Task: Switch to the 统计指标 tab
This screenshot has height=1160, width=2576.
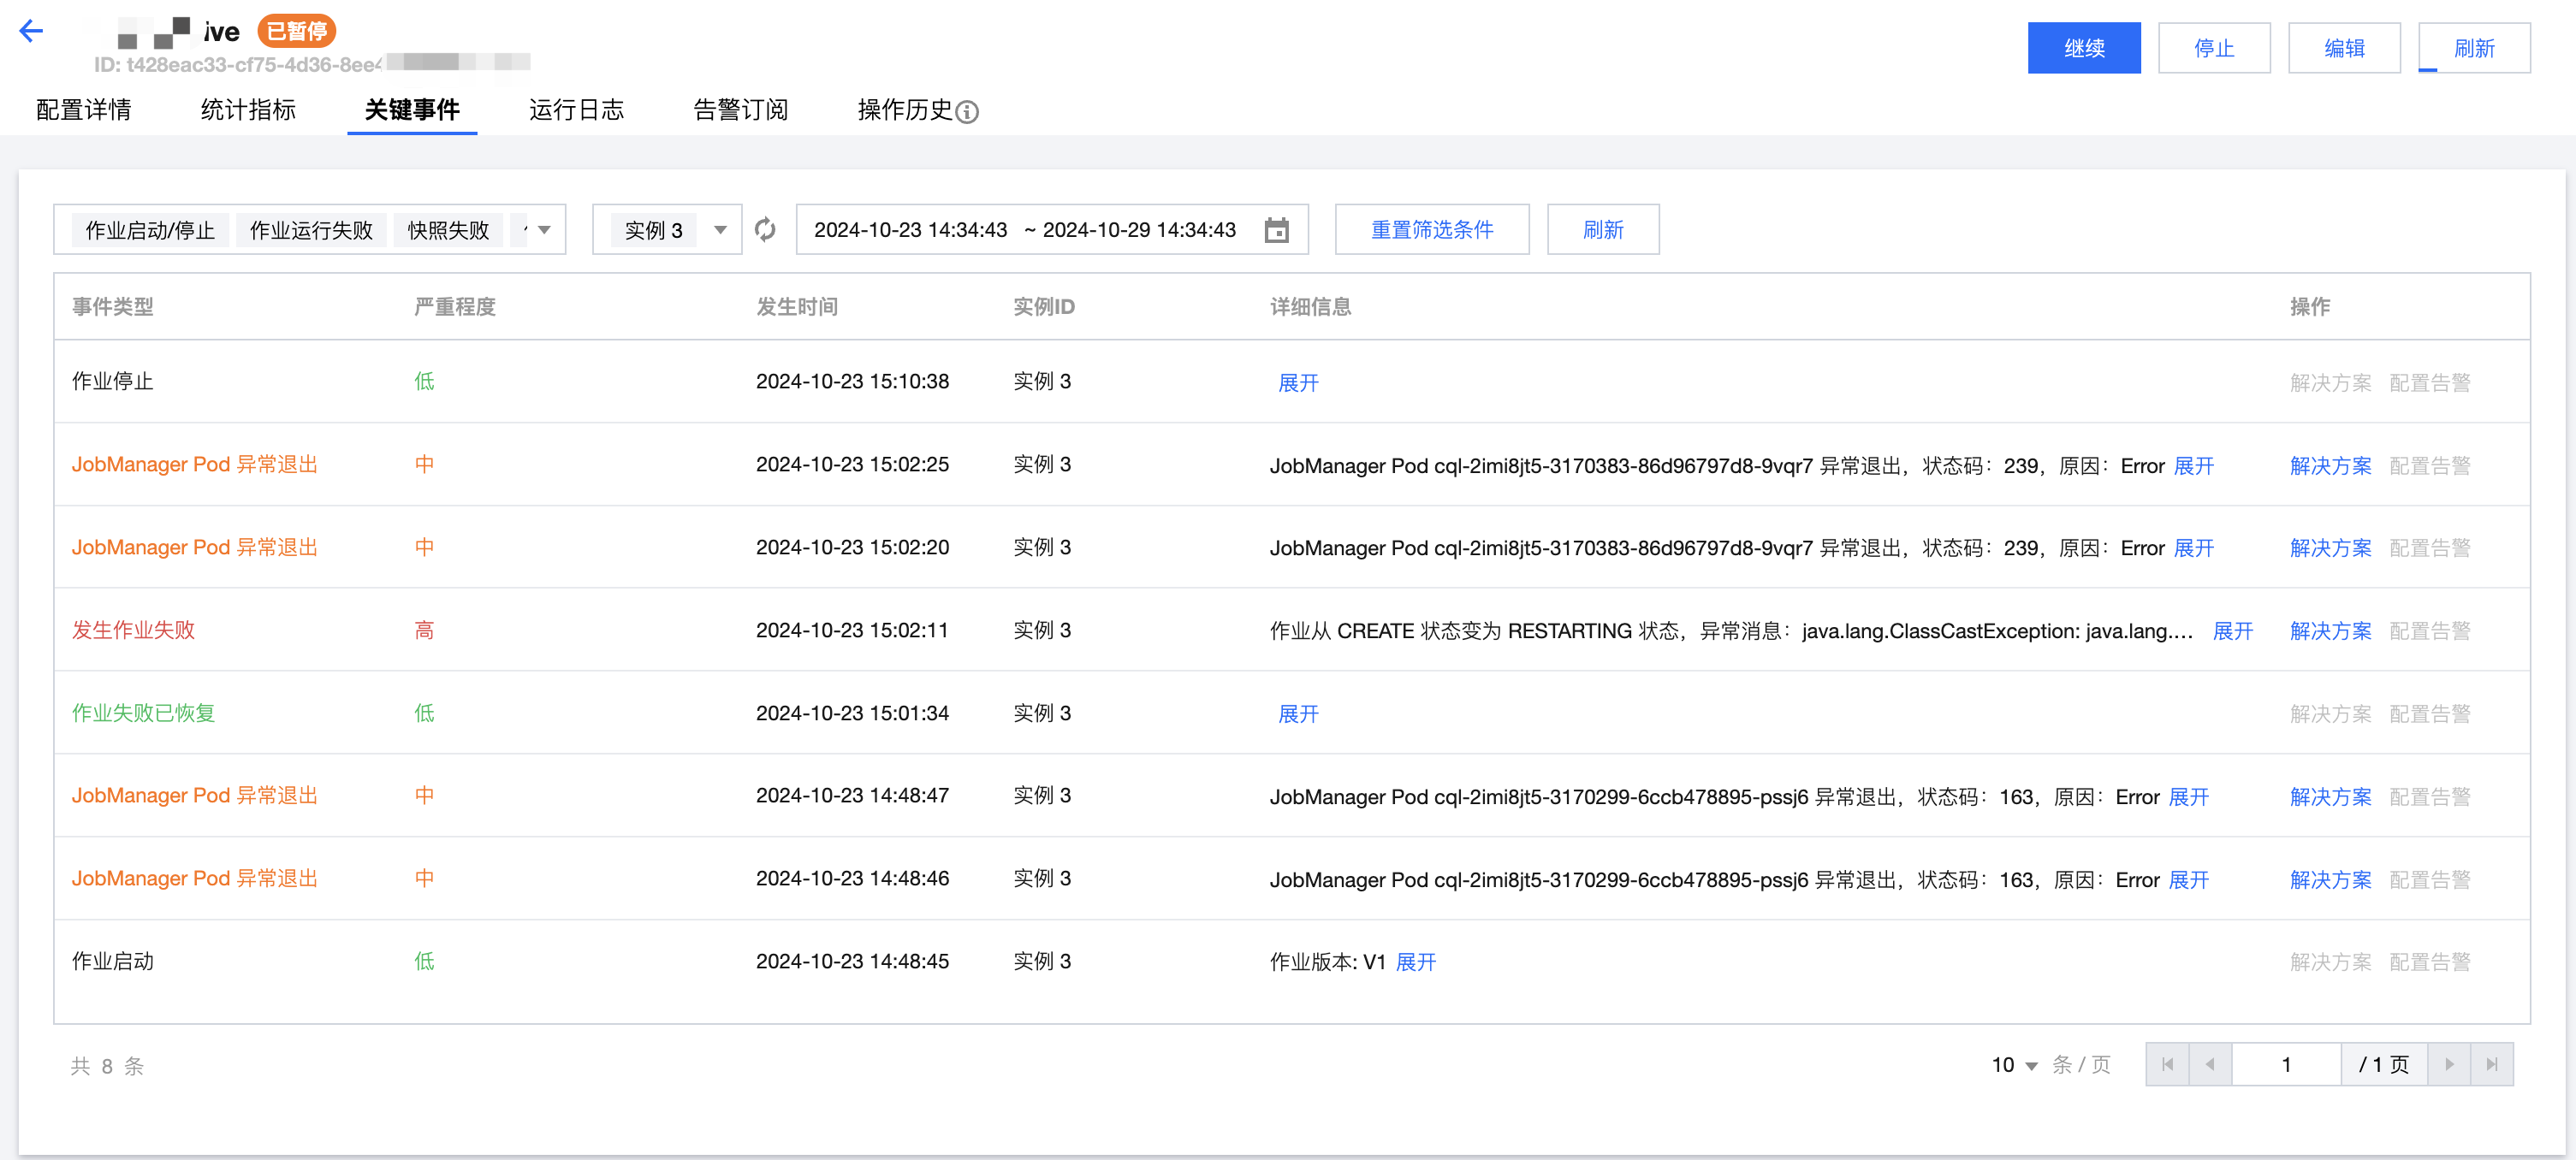Action: pos(248,110)
